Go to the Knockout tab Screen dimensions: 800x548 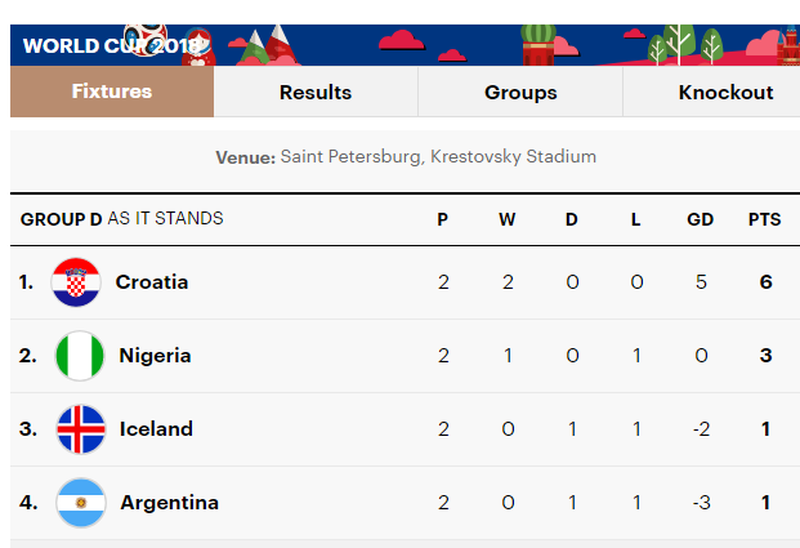(725, 93)
